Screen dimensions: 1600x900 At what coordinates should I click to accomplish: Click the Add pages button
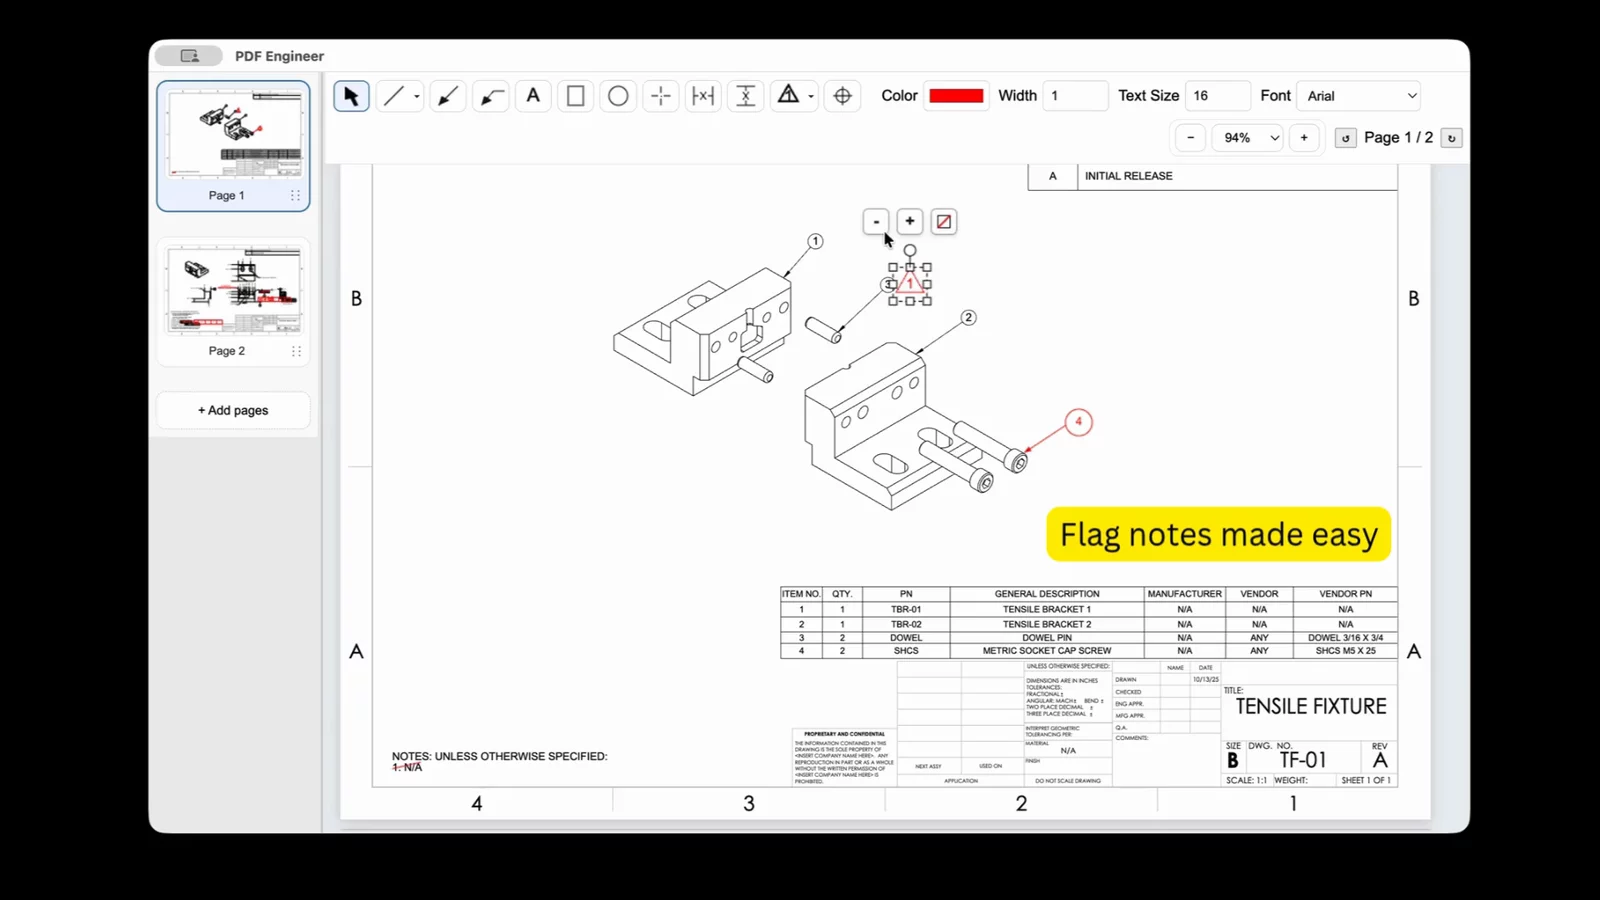click(x=233, y=410)
